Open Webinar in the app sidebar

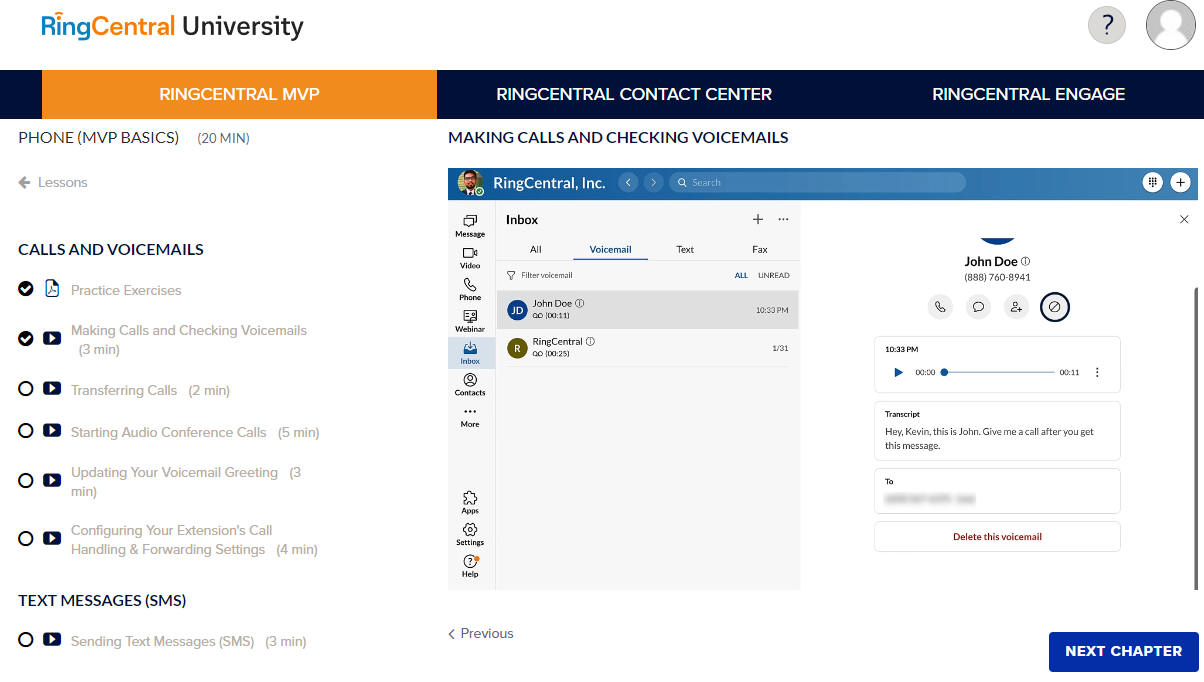click(x=470, y=321)
